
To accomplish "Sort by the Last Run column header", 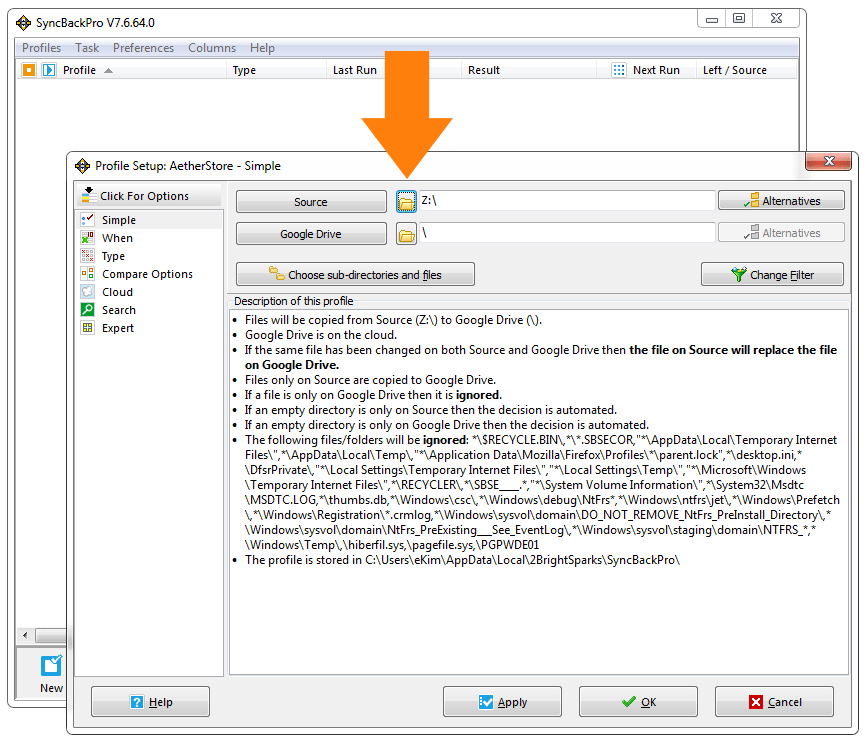I will 355,70.
